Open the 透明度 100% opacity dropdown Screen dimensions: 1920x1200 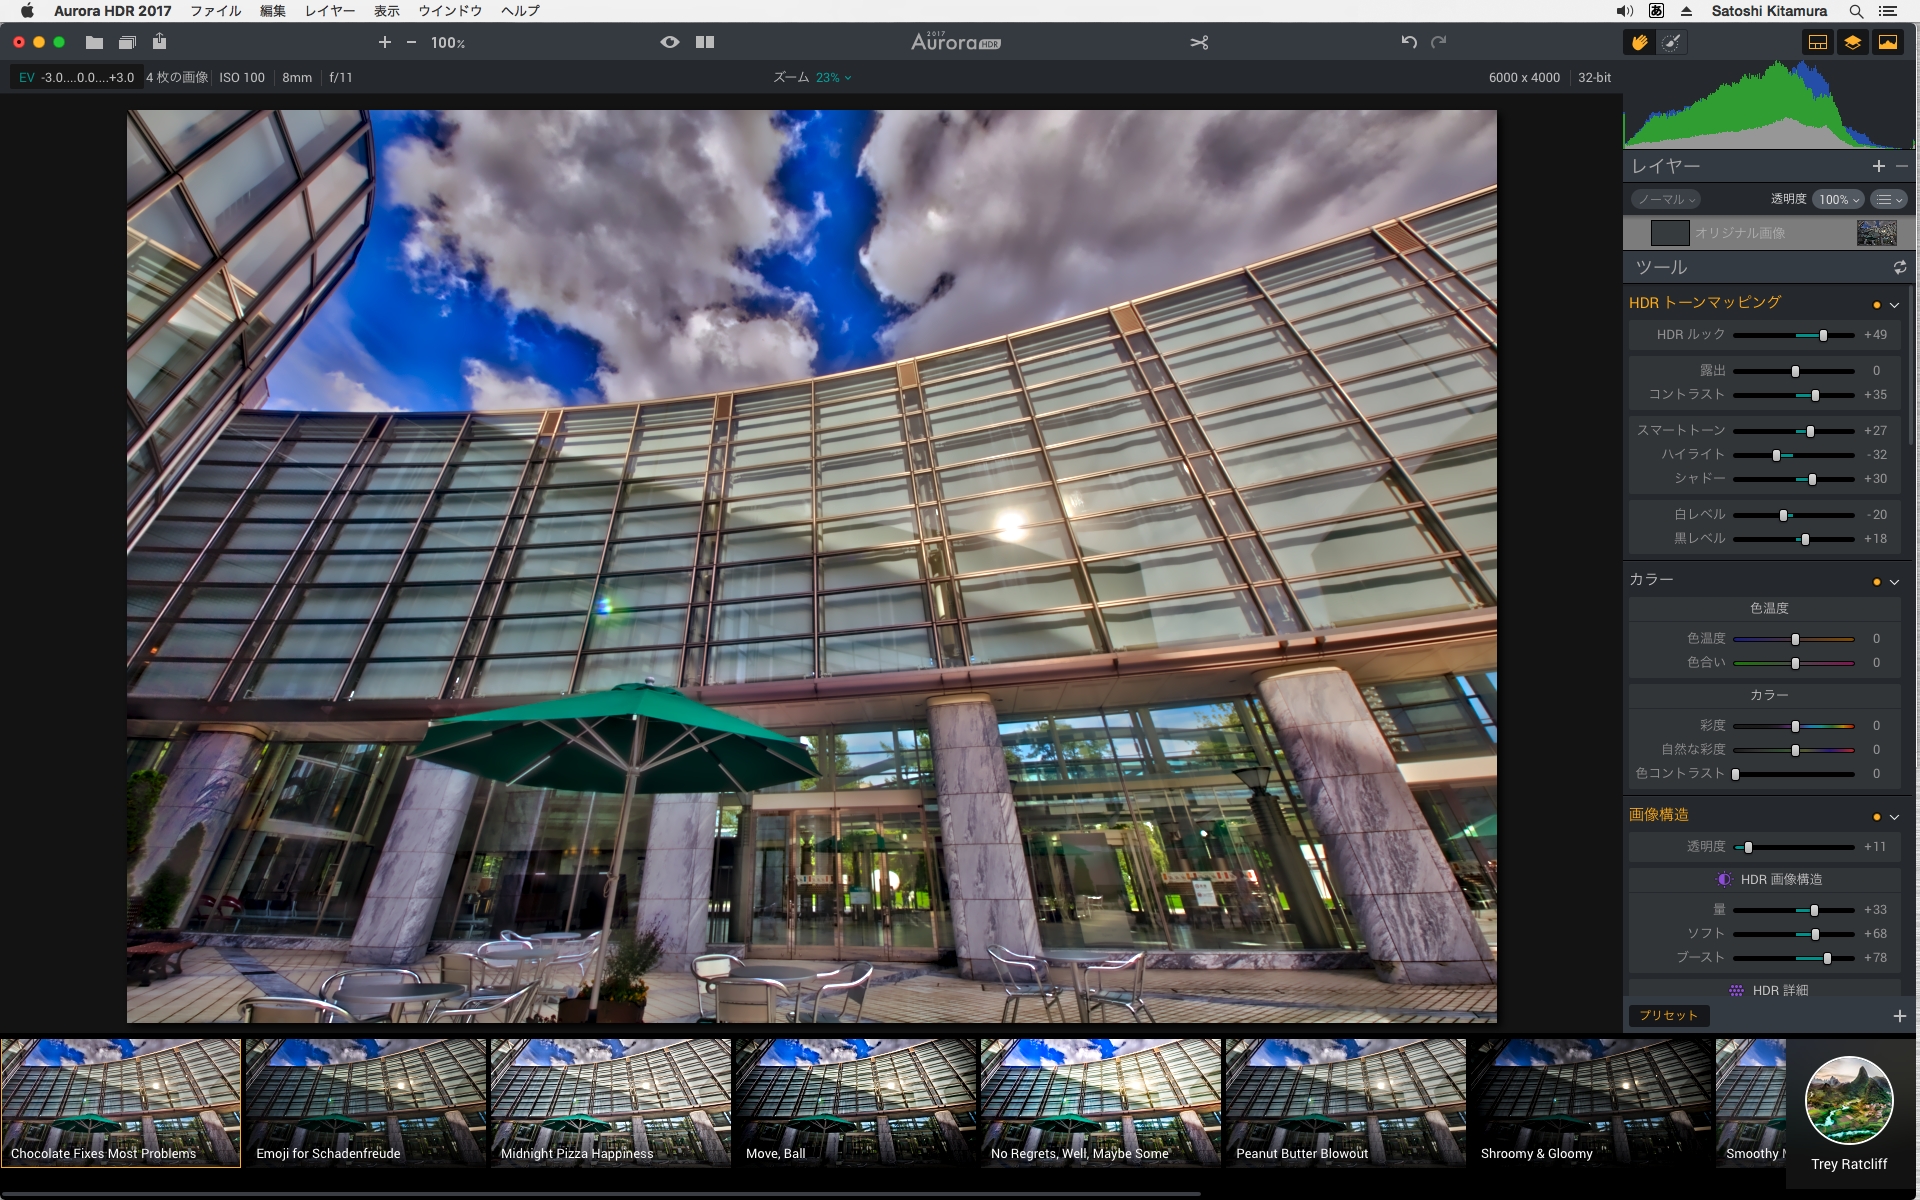(1839, 199)
